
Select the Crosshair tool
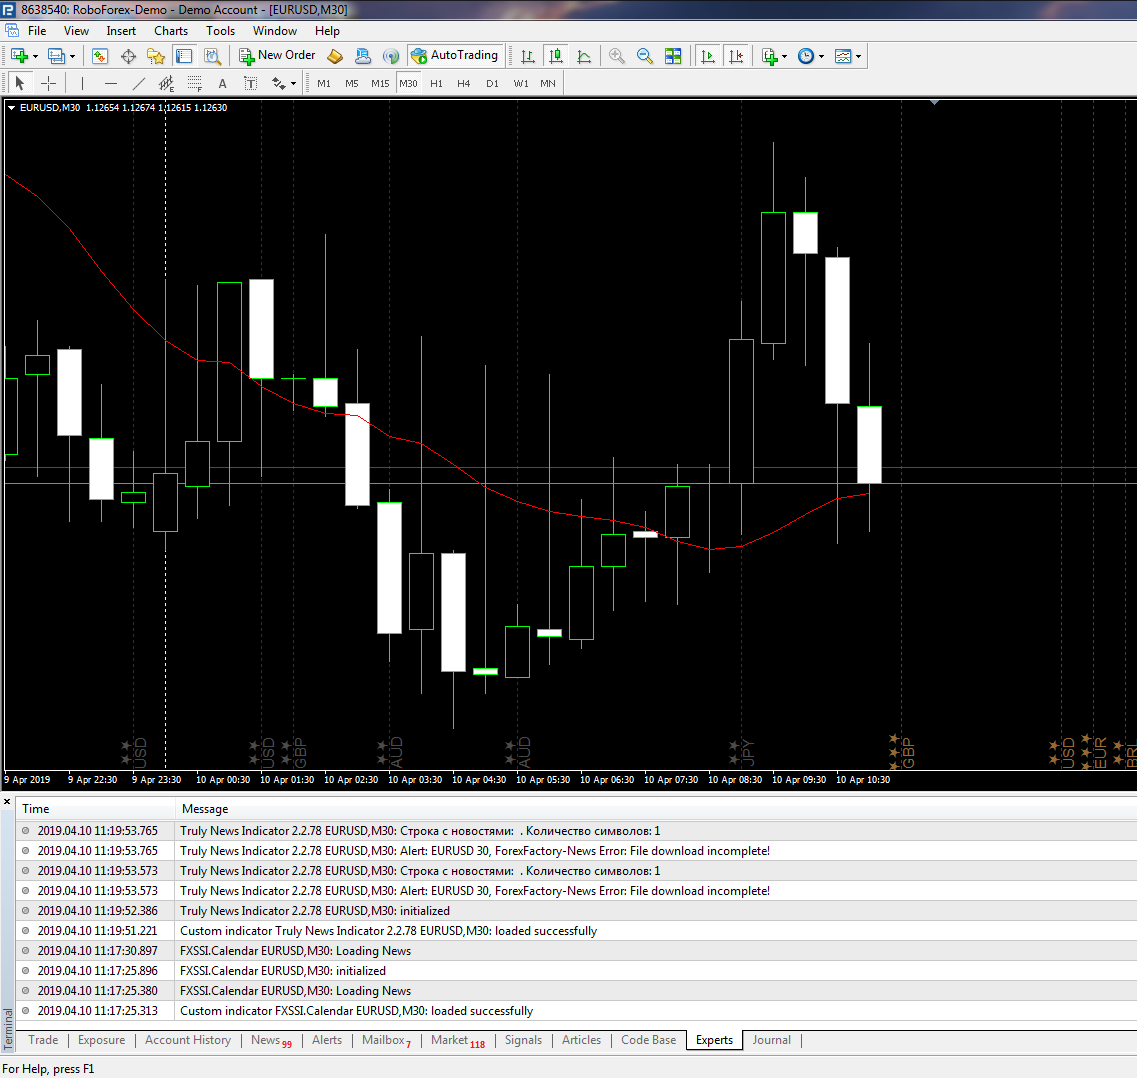(x=49, y=83)
